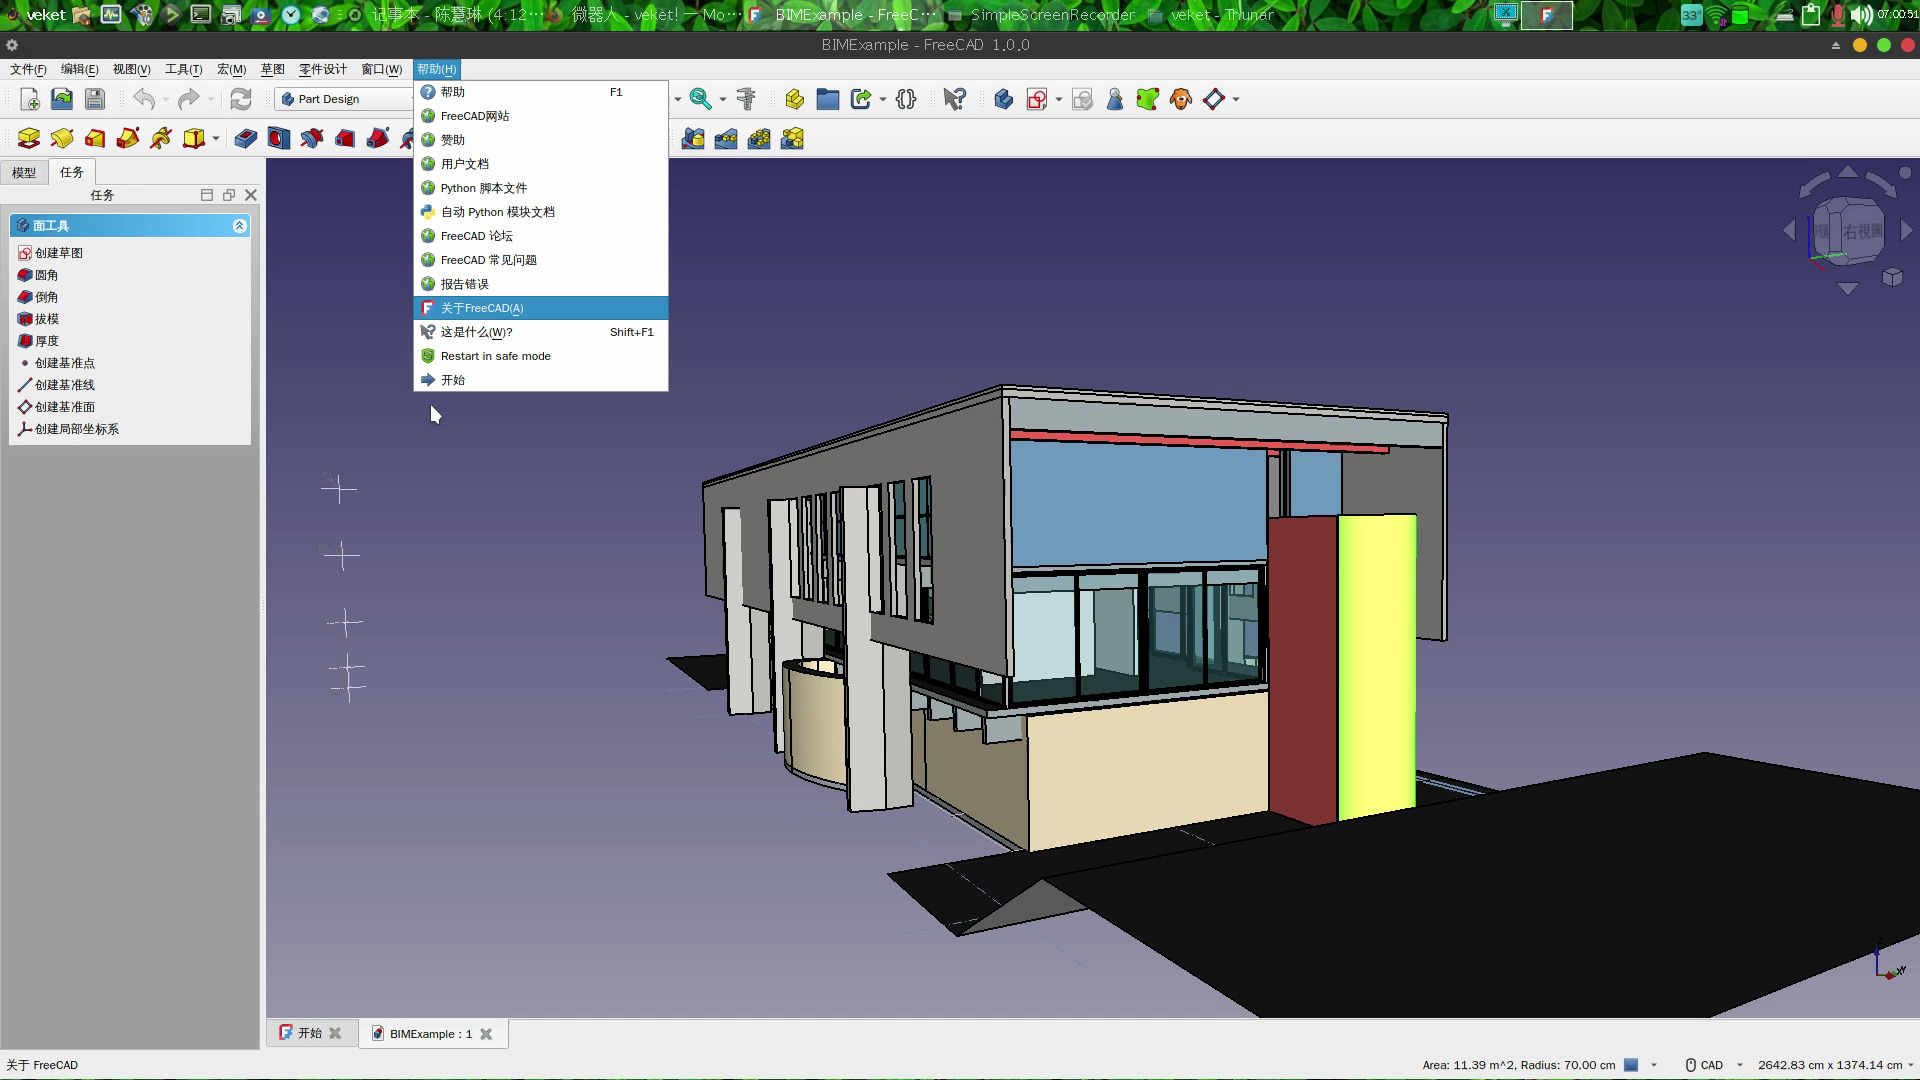Toggle the 创建局部坐标系 local coordinate tool
The height and width of the screenshot is (1080, 1920).
click(75, 429)
